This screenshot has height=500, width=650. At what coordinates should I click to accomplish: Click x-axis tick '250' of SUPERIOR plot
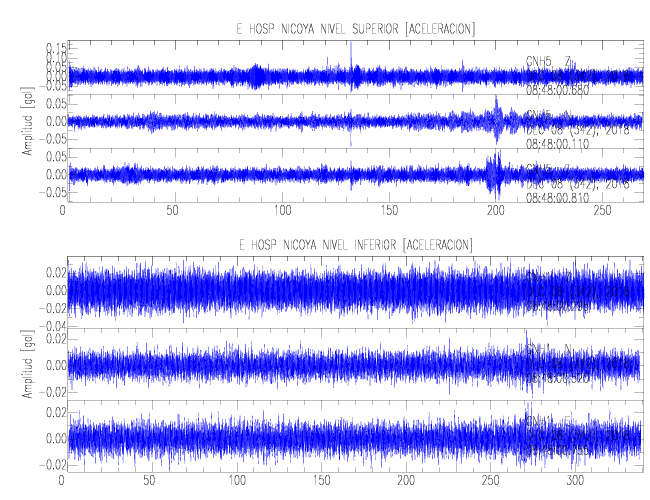pyautogui.click(x=602, y=211)
